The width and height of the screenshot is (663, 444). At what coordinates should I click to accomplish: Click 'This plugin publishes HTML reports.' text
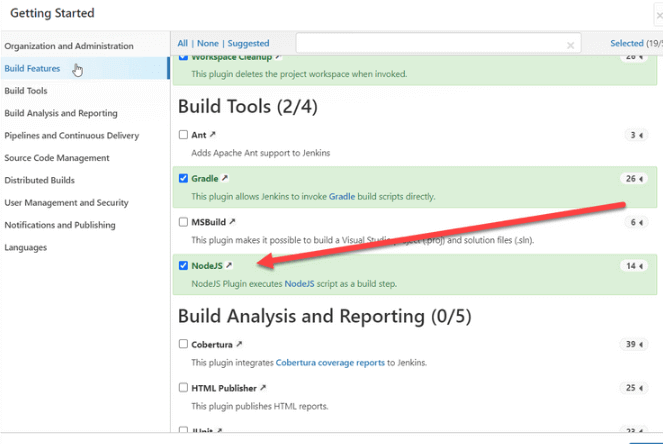260,406
